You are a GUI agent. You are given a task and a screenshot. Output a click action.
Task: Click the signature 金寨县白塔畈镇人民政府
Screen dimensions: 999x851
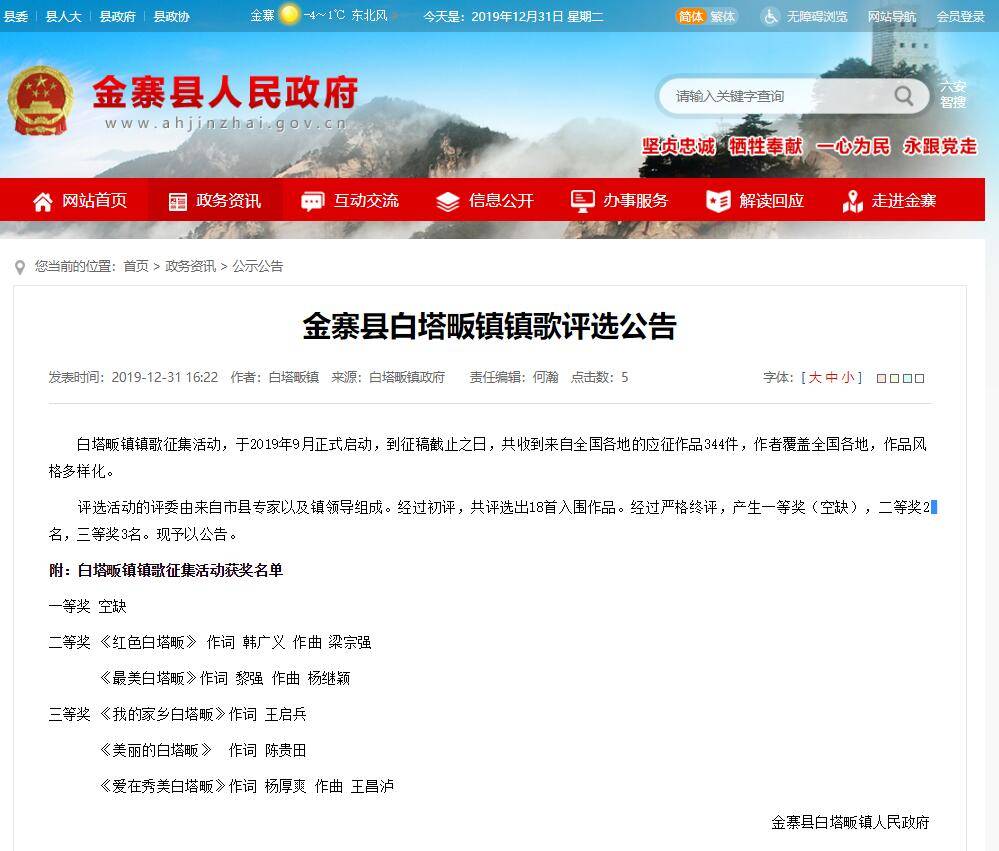850,822
